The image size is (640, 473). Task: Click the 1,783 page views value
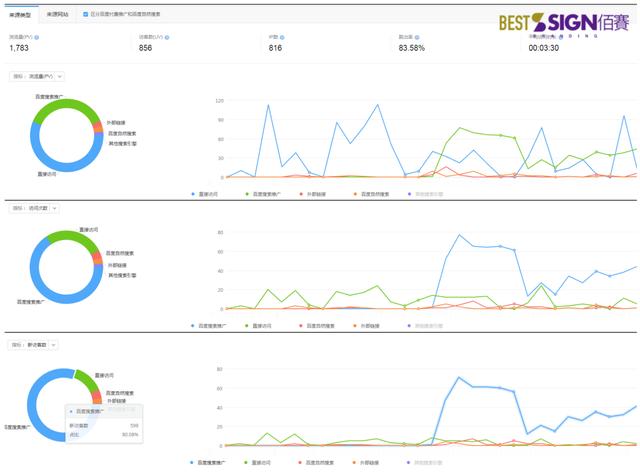pos(19,48)
